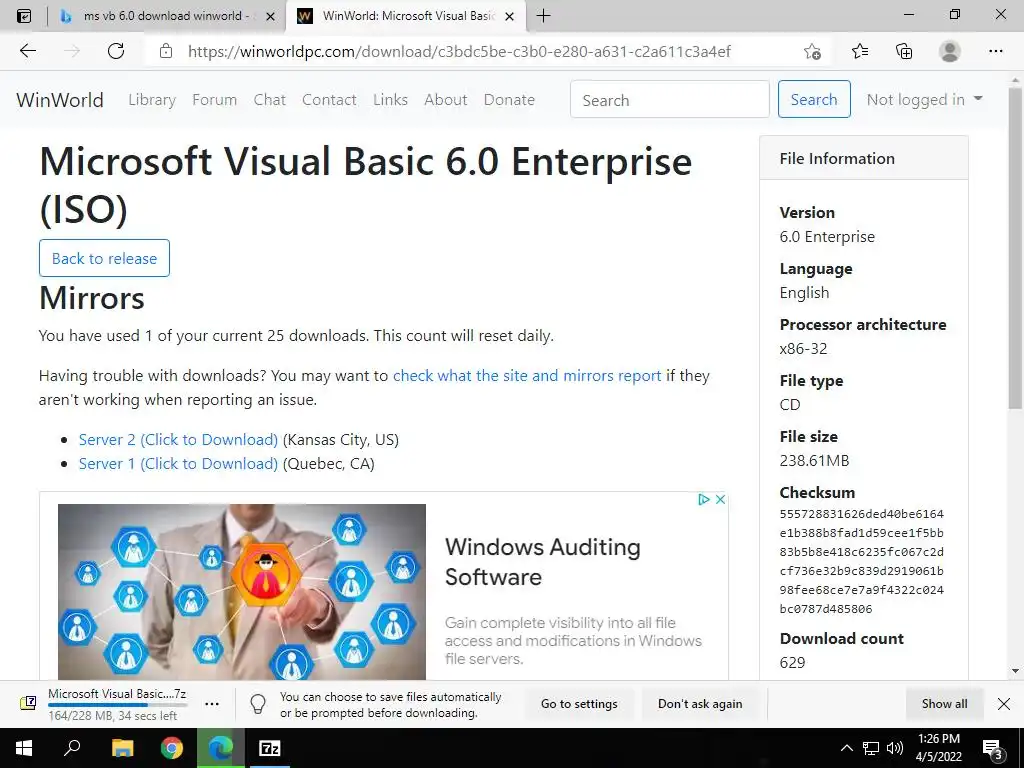This screenshot has height=768, width=1024.
Task: Open tab actions menu icon
Action: [x=24, y=16]
